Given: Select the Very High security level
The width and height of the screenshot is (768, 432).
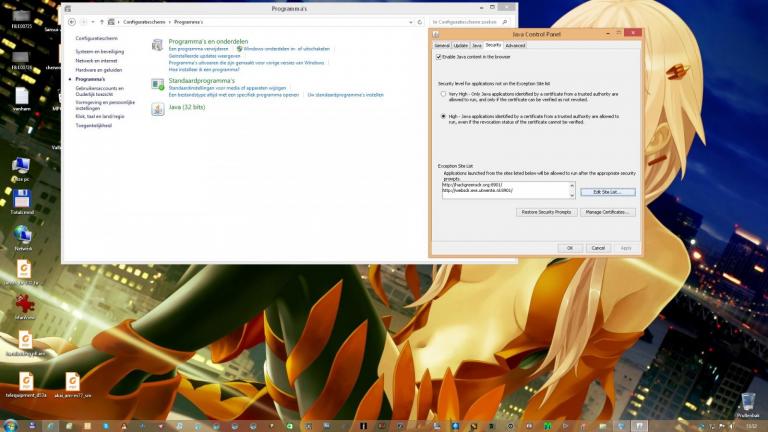Looking at the screenshot, I should (x=444, y=94).
